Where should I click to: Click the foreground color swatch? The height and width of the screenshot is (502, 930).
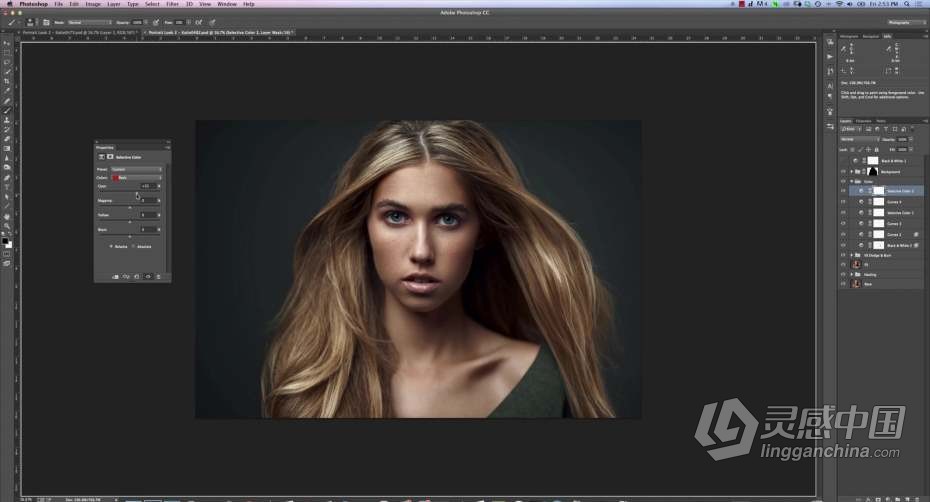click(5, 240)
